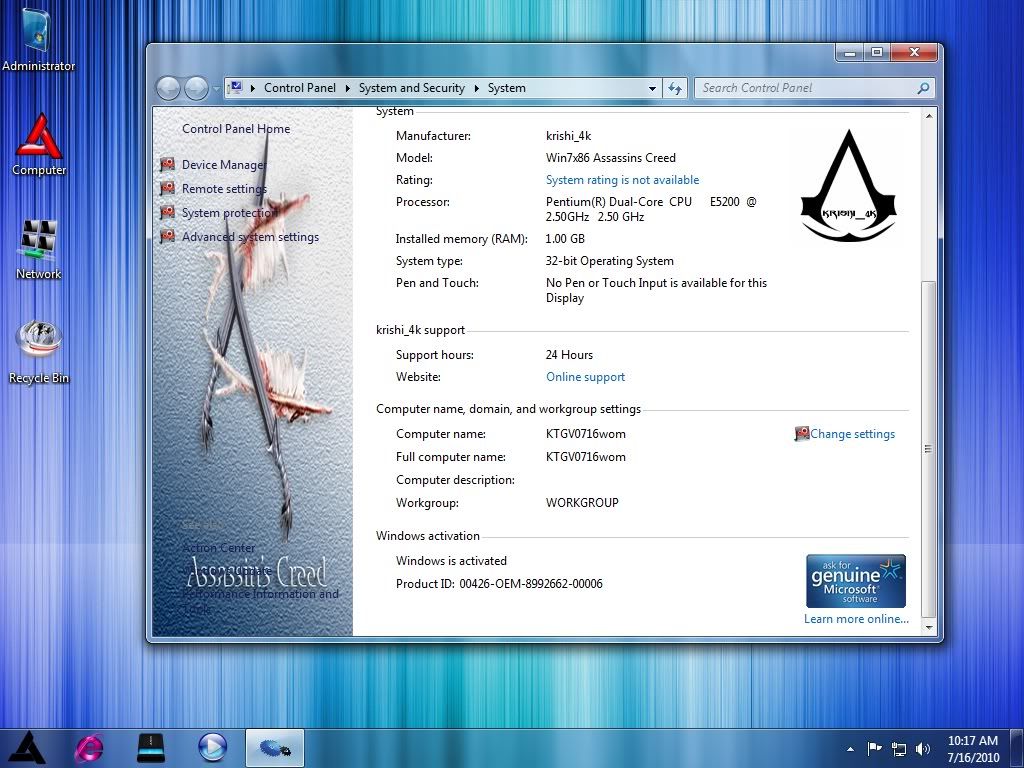This screenshot has width=1024, height=768.
Task: Open the clock showing 10:17 AM
Action: pos(972,749)
